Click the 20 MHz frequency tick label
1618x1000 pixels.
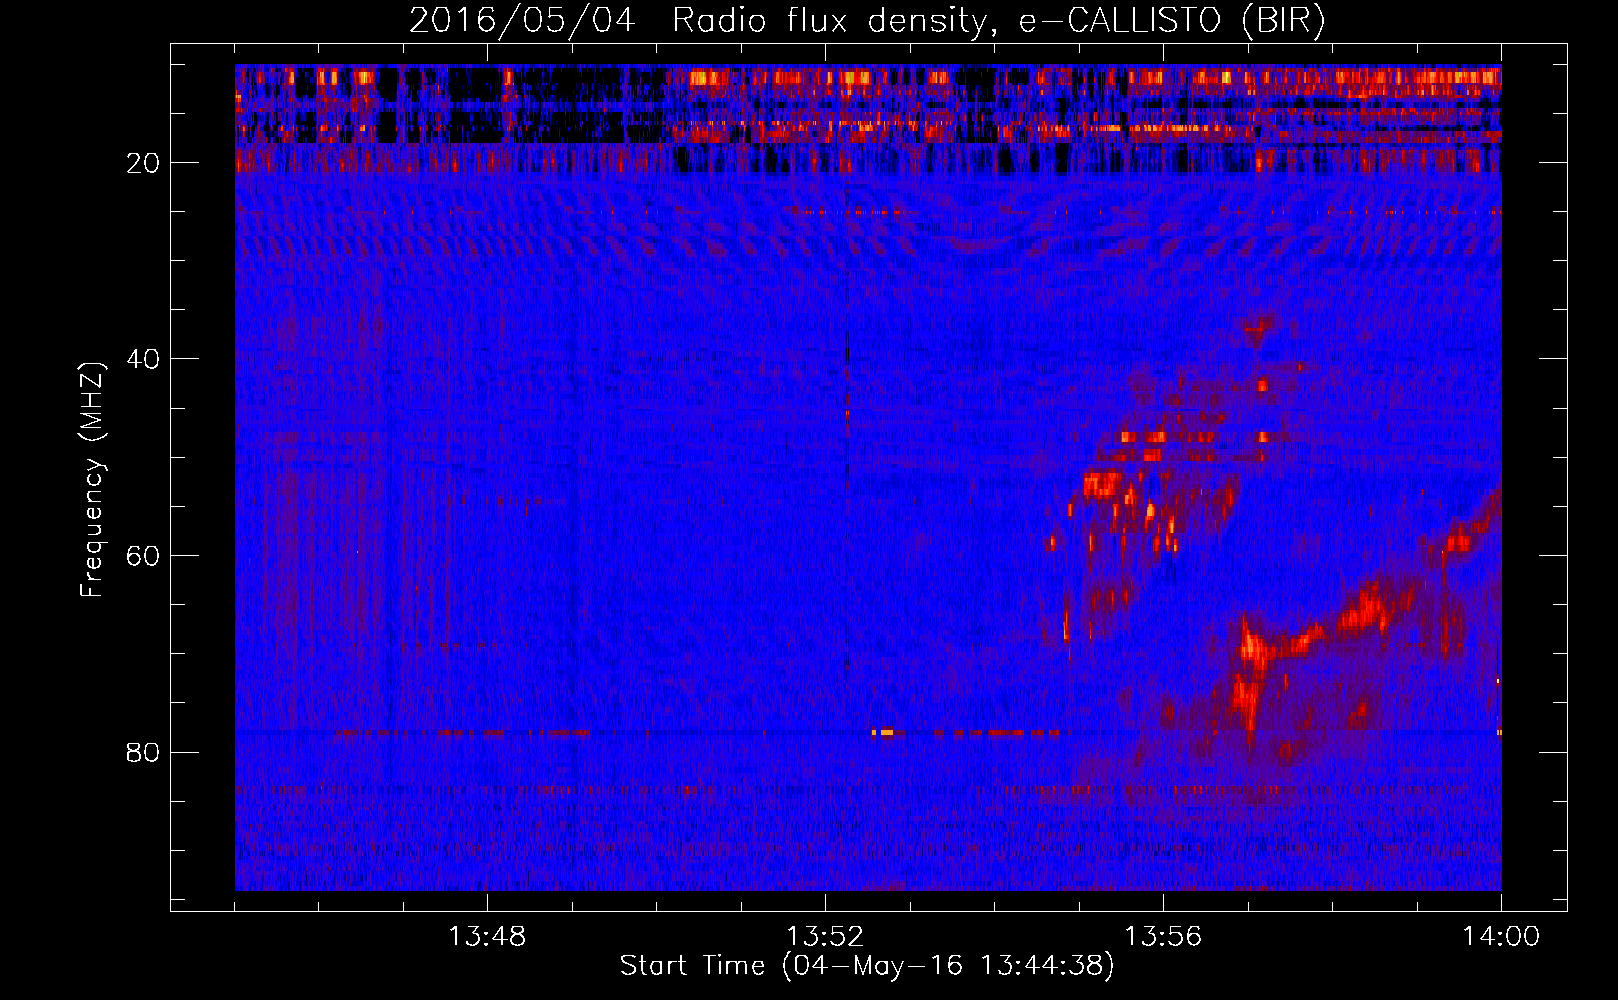click(144, 163)
